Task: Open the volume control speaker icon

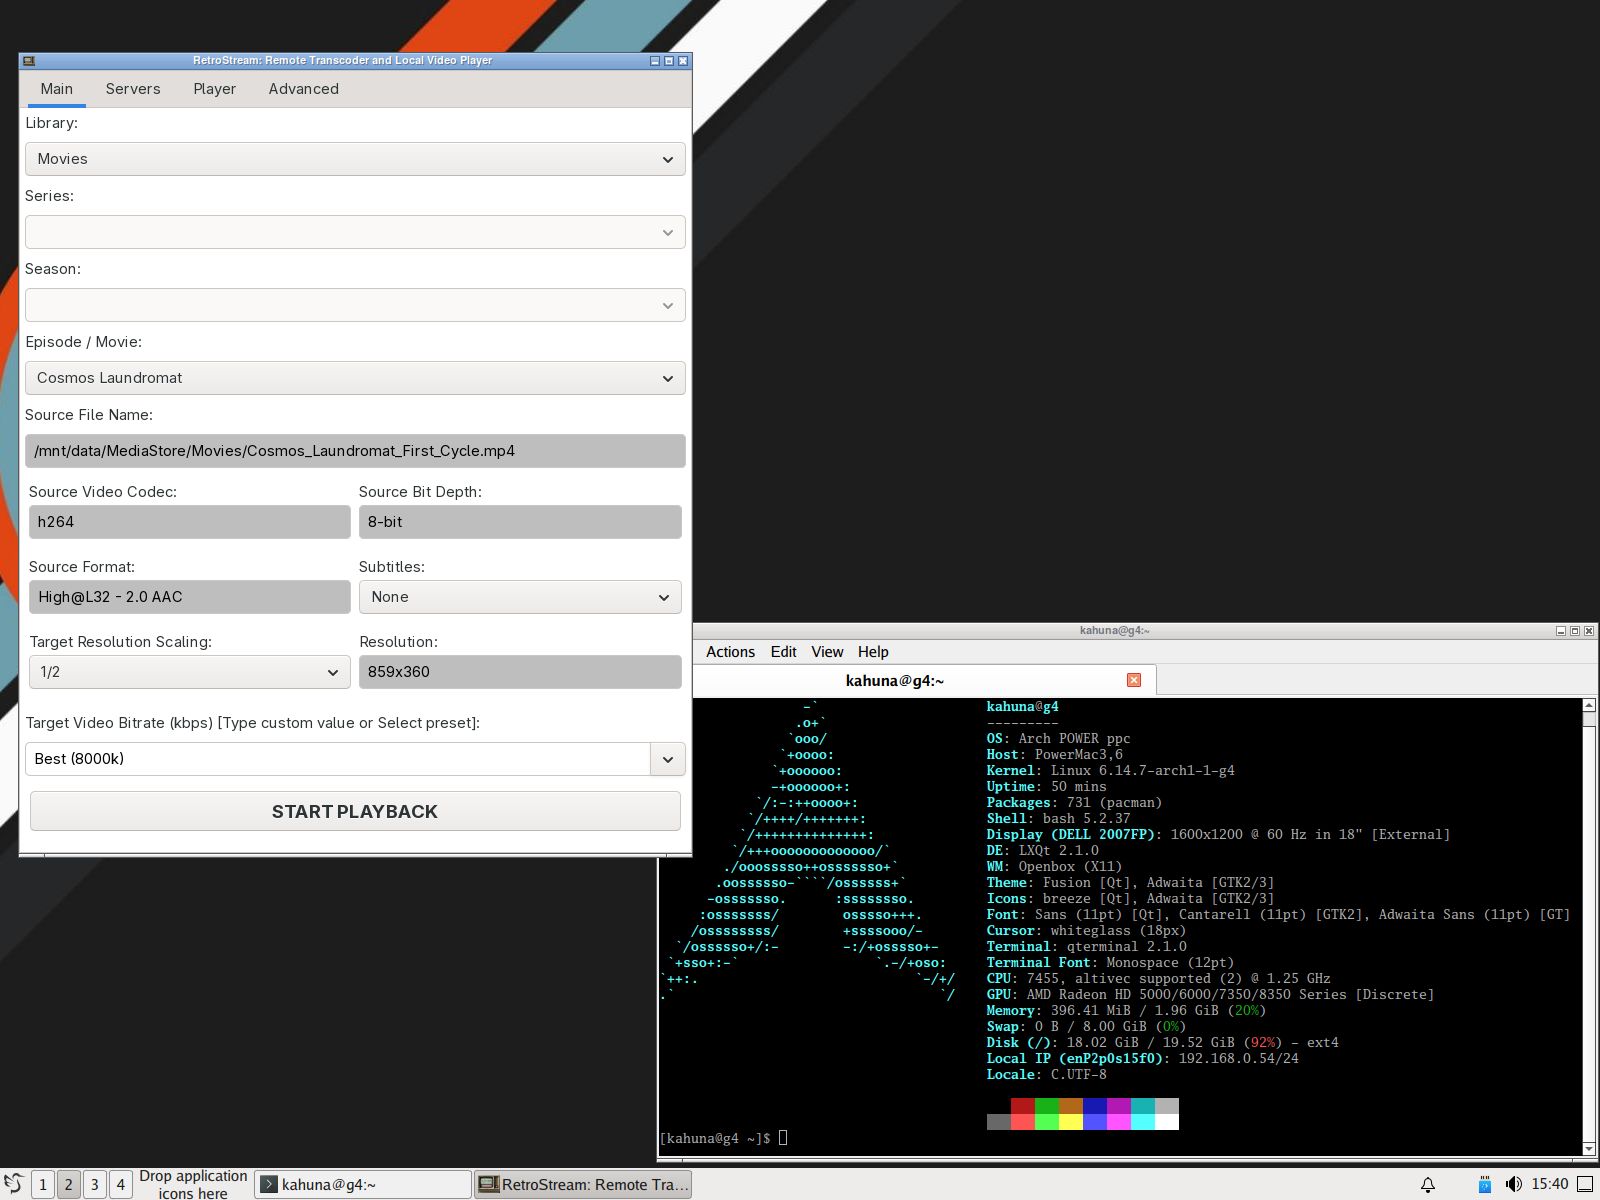Action: coord(1514,1184)
